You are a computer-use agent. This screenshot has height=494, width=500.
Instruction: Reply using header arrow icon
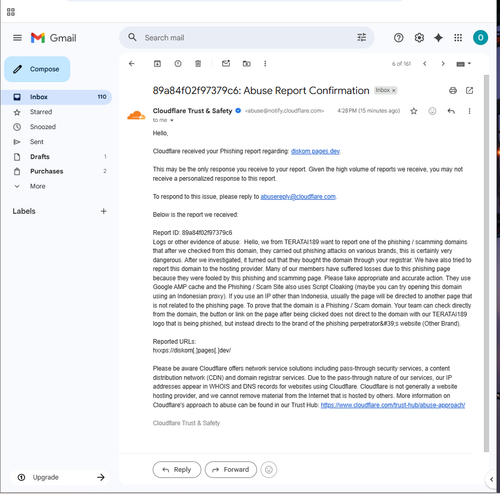(451, 111)
